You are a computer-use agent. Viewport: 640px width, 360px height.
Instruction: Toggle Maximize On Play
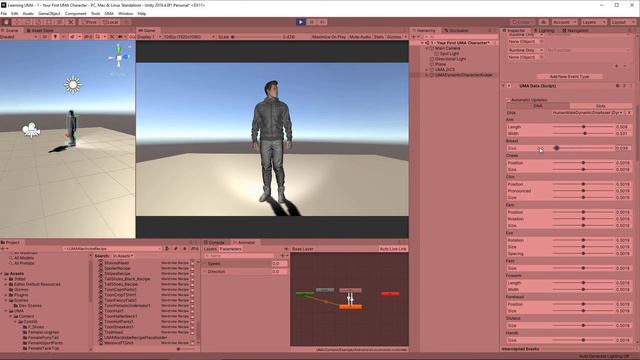tap(329, 37)
